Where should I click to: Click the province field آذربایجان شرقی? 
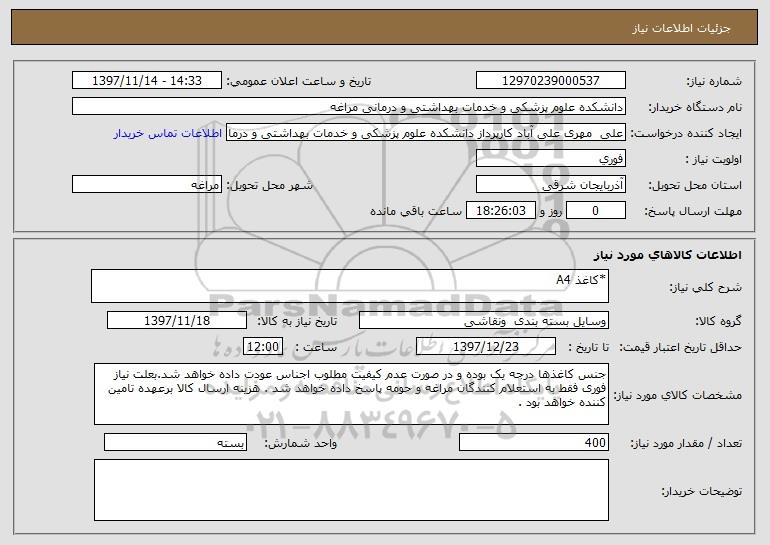click(550, 185)
